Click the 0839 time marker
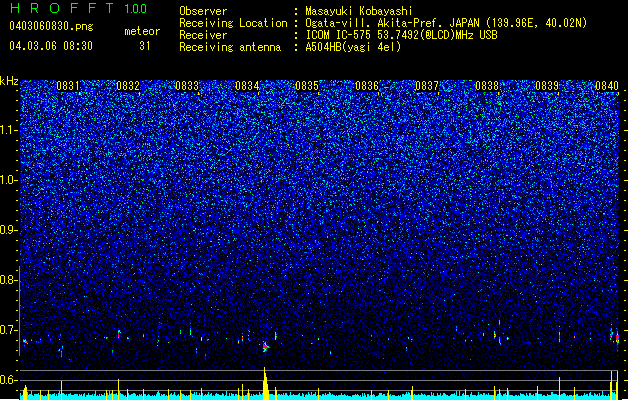This screenshot has width=629, height=400. click(547, 86)
